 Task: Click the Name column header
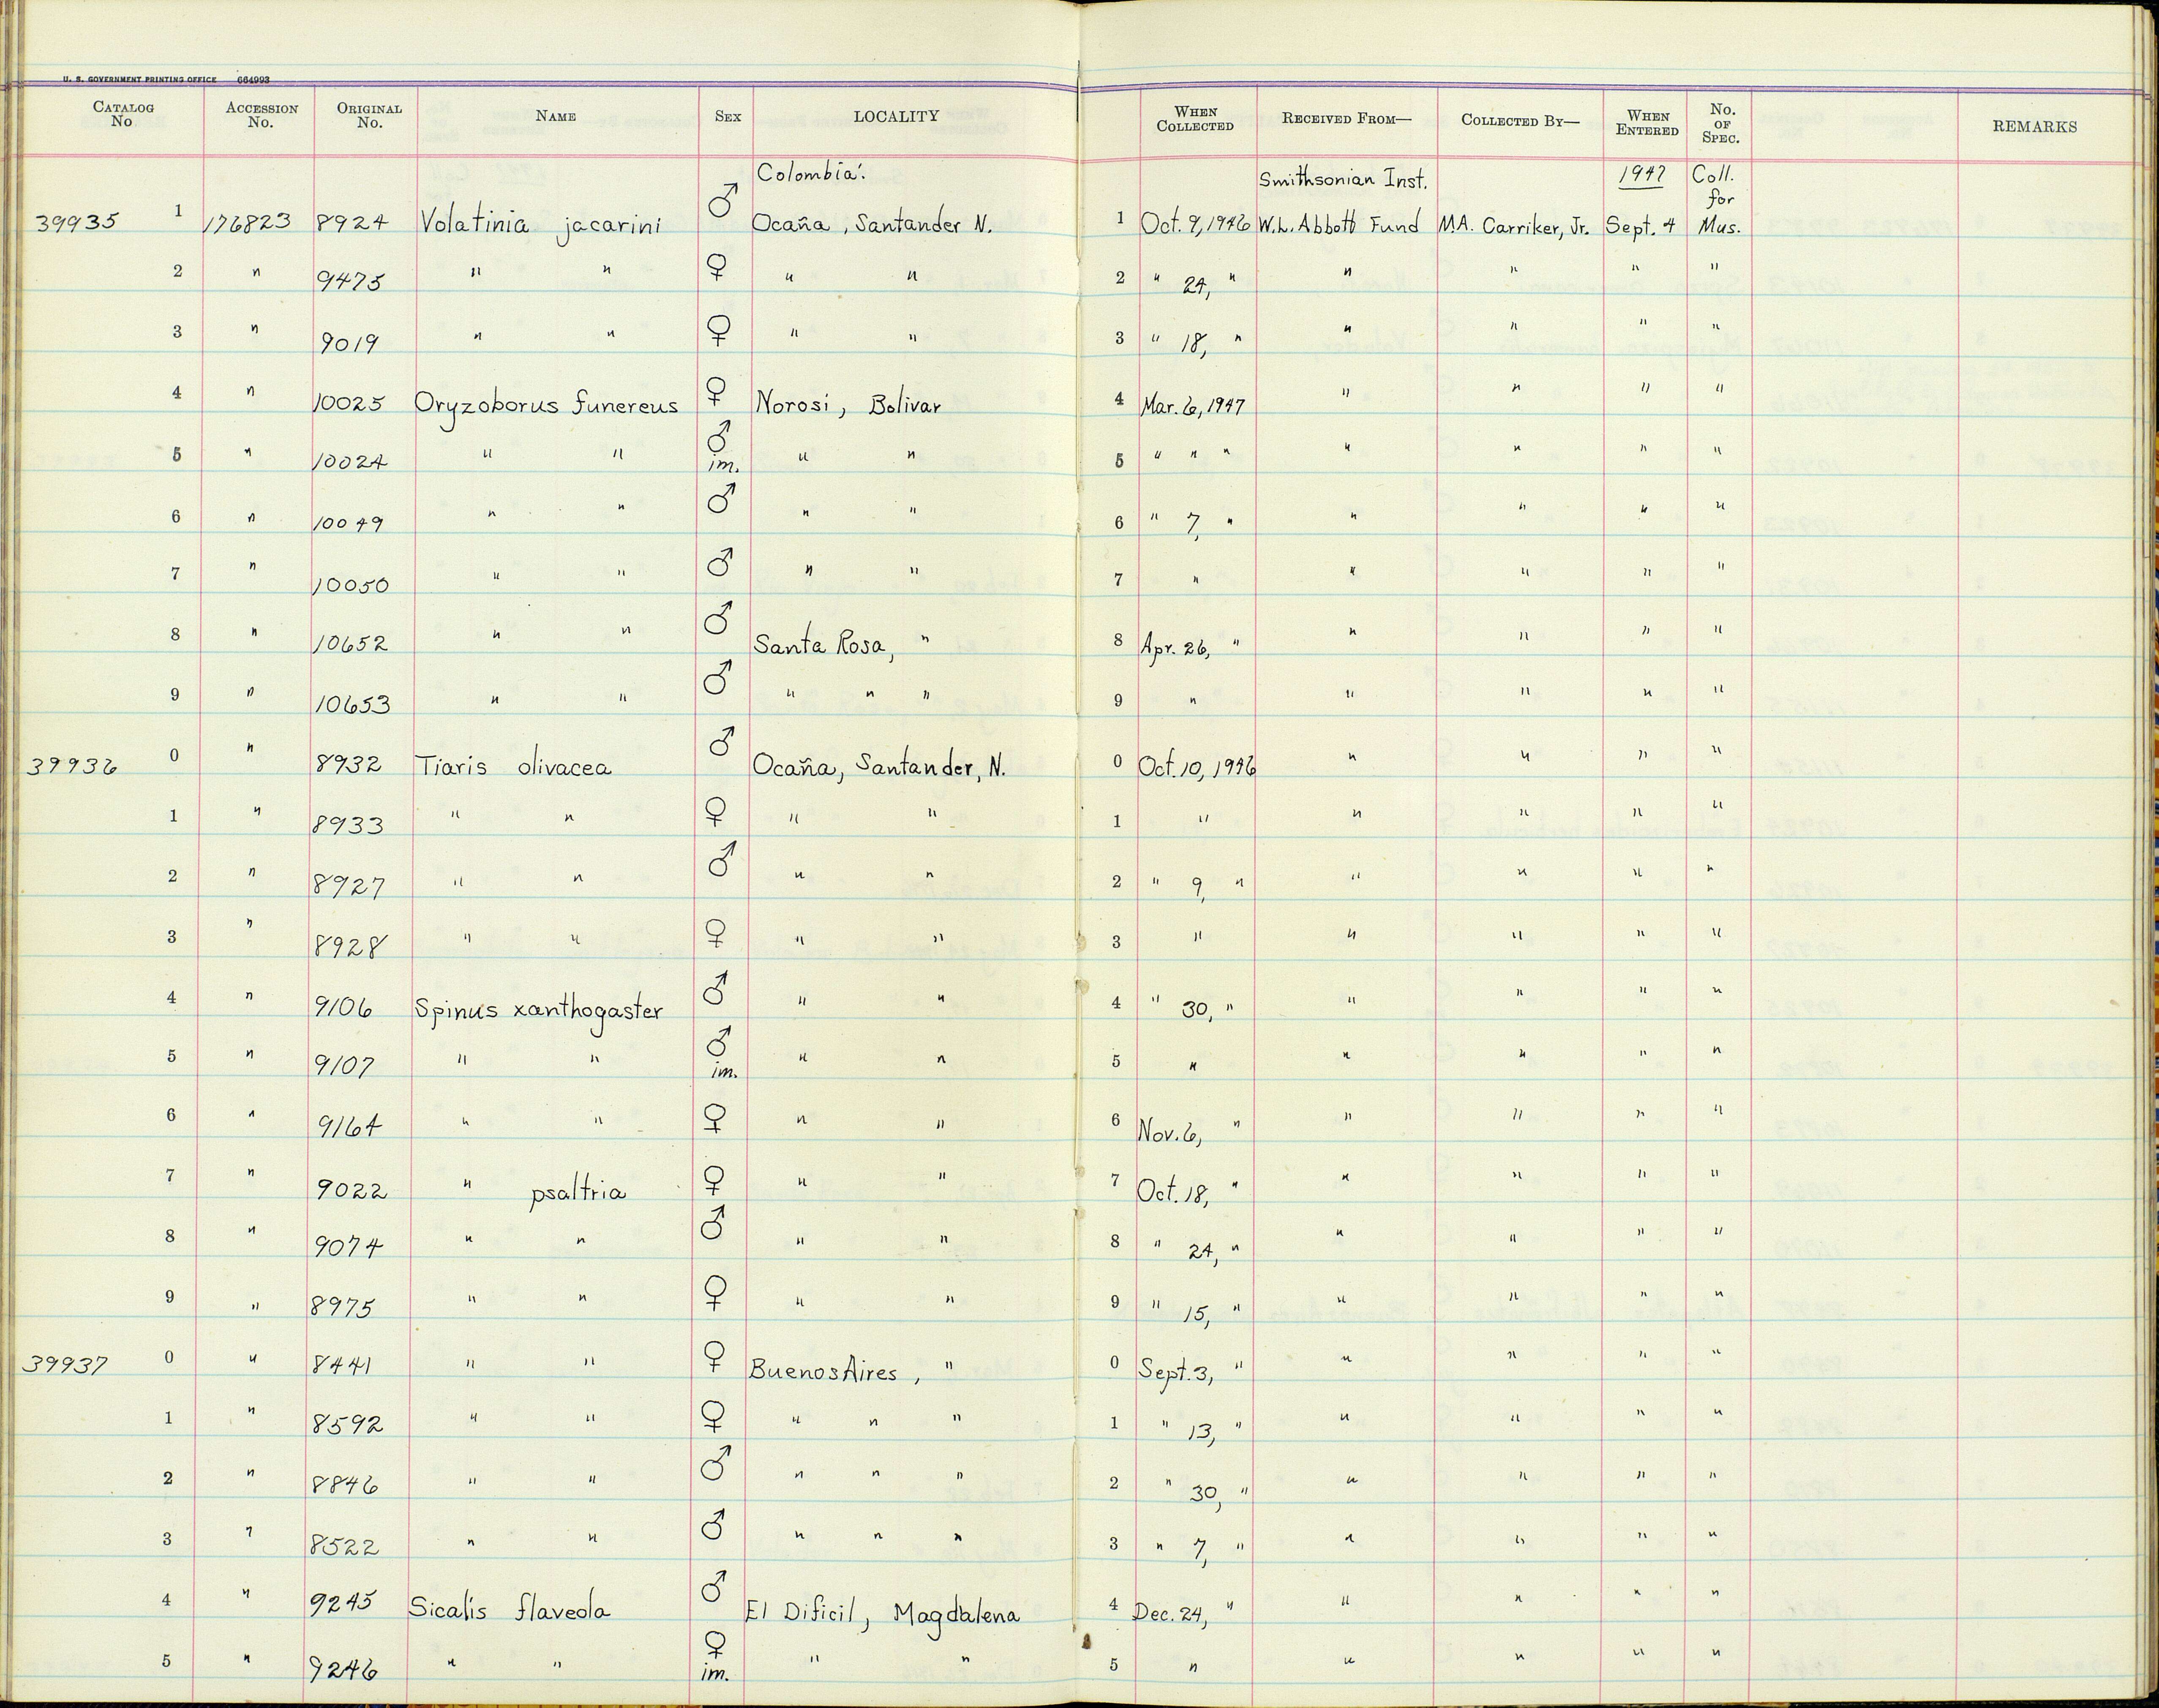point(556,116)
